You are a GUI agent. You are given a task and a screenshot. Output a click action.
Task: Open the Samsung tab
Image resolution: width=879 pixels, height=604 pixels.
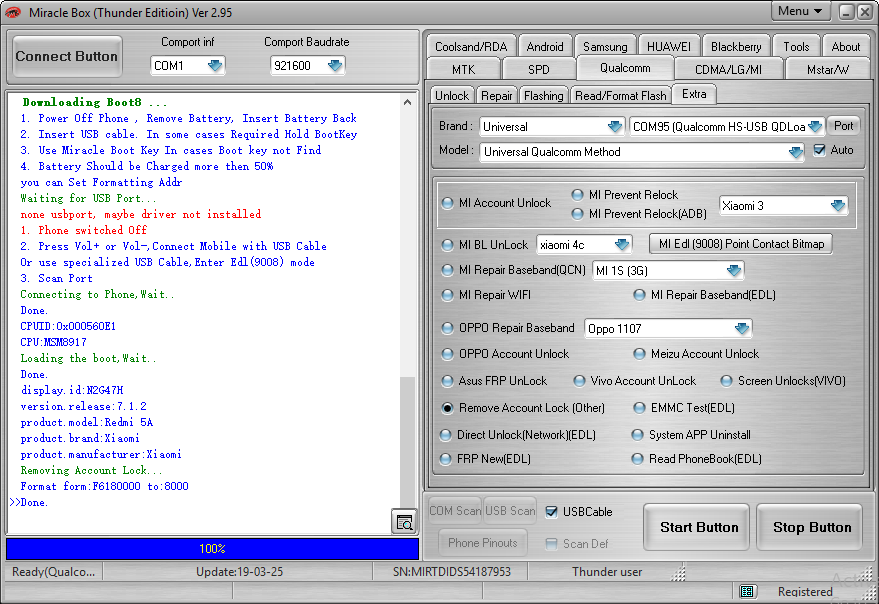pos(605,47)
